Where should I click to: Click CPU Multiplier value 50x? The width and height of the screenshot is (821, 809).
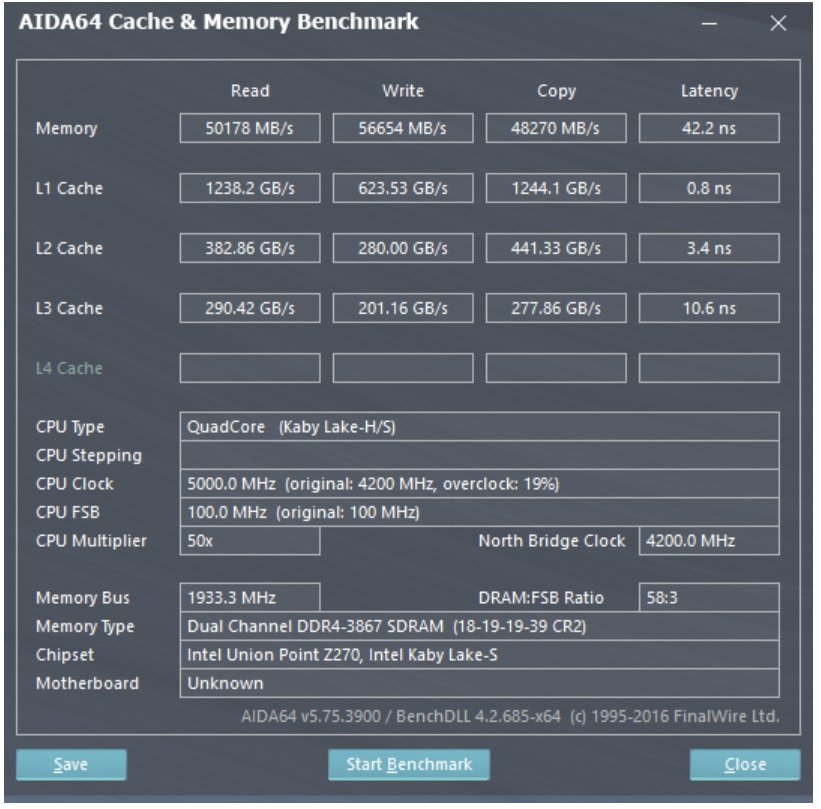coord(250,540)
